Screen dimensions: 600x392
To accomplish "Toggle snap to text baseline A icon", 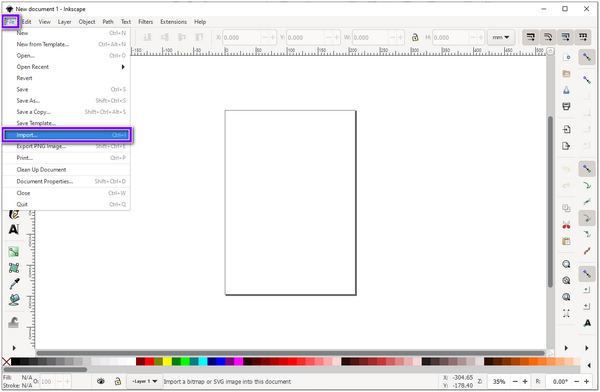I will [x=587, y=323].
